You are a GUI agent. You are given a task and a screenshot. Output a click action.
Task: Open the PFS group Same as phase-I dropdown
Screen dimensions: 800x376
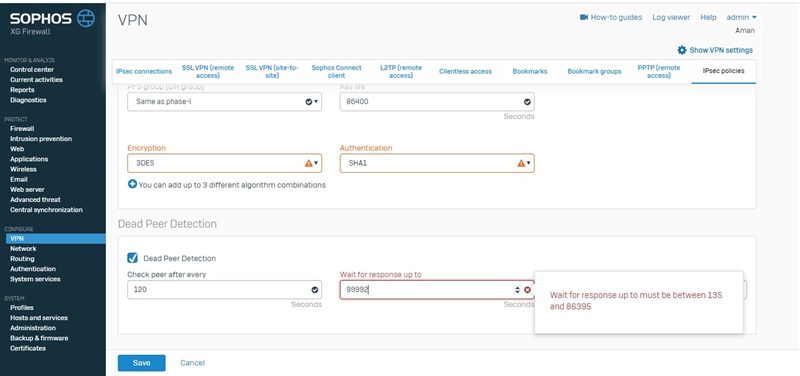[224, 102]
